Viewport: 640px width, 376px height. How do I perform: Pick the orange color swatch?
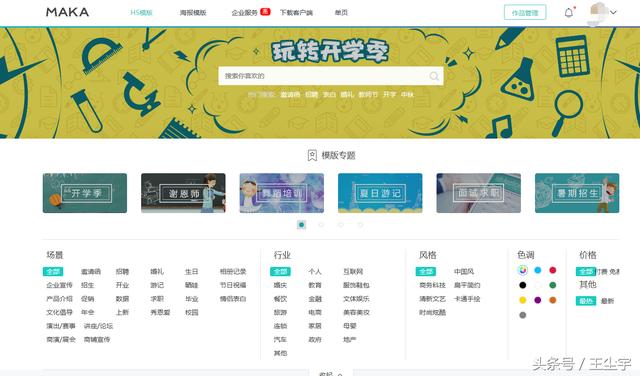point(553,300)
